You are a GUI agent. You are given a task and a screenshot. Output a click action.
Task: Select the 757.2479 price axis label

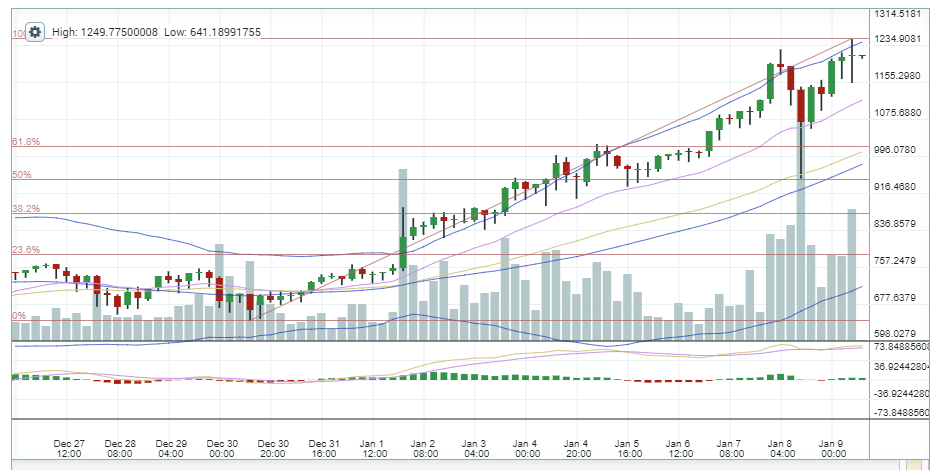point(897,261)
